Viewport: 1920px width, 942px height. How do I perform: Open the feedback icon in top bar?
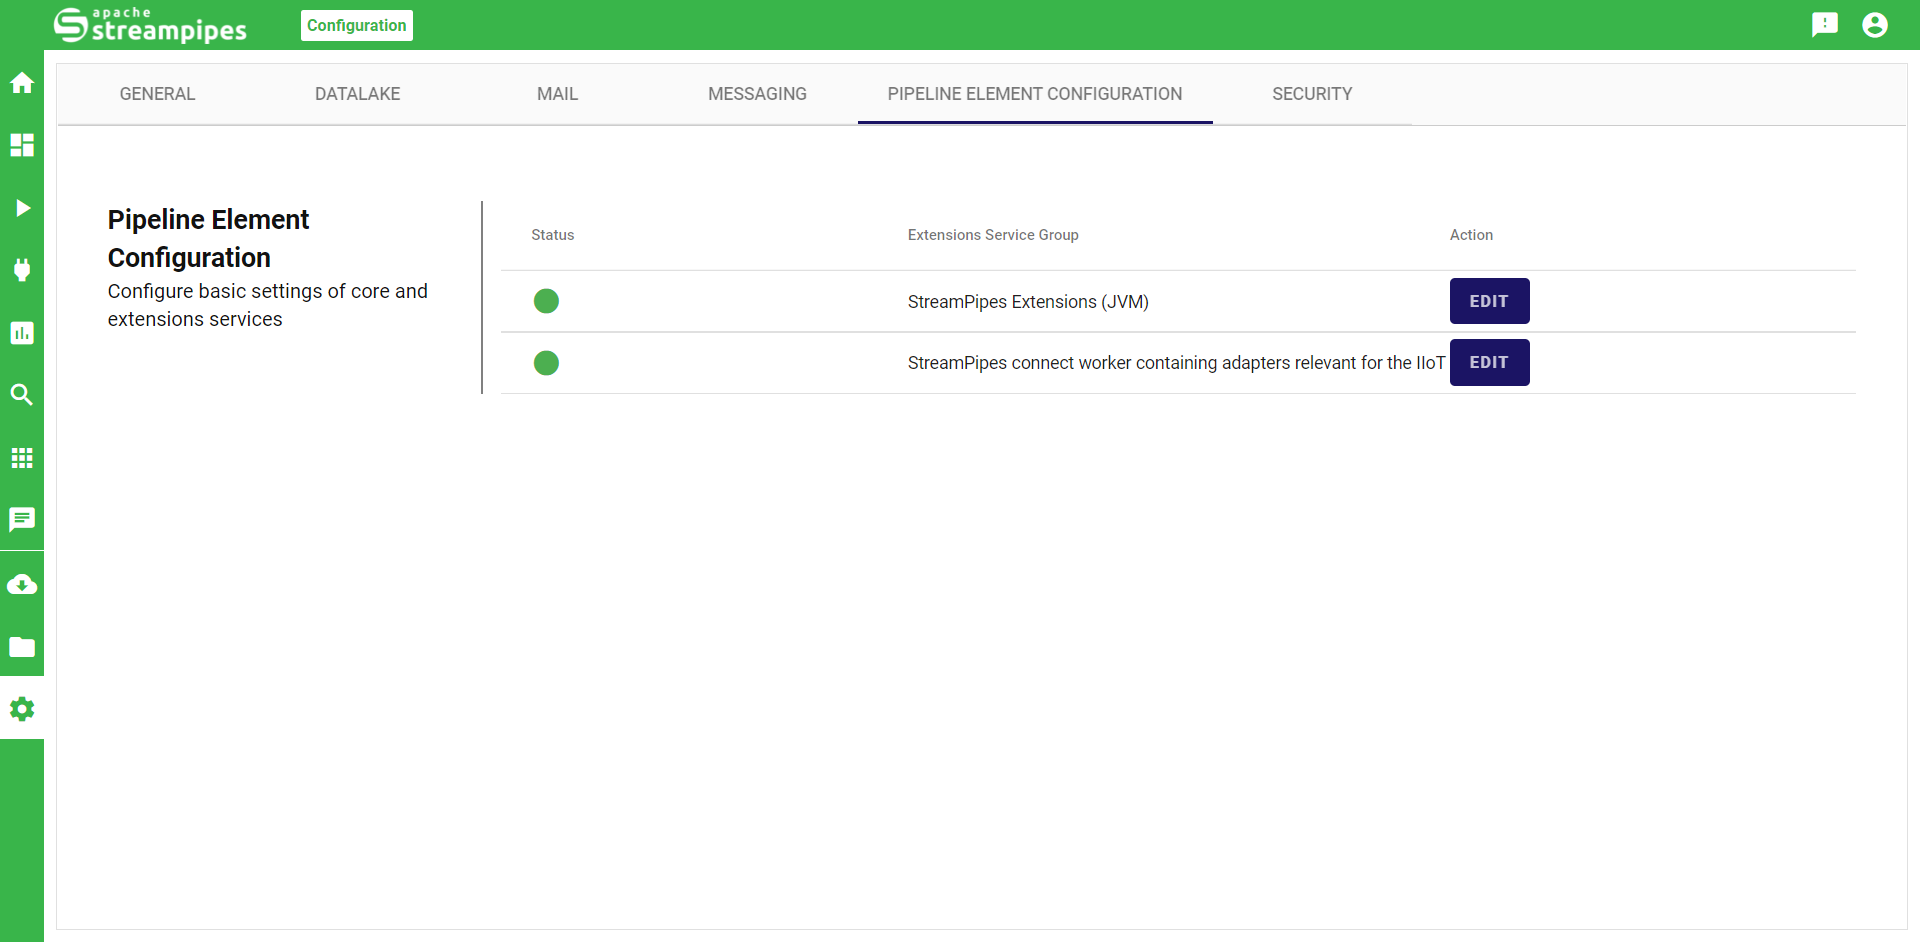pyautogui.click(x=1824, y=25)
